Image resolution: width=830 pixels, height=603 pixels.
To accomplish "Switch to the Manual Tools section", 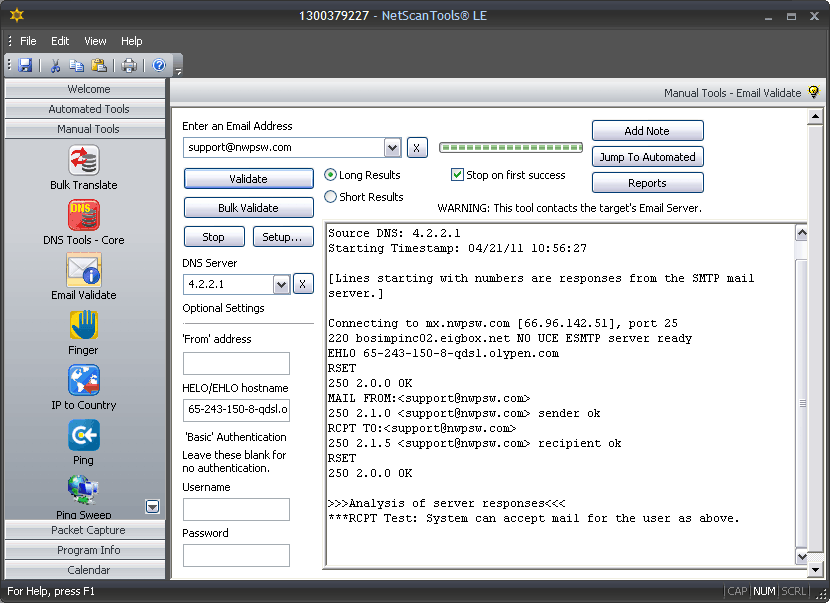I will [85, 129].
